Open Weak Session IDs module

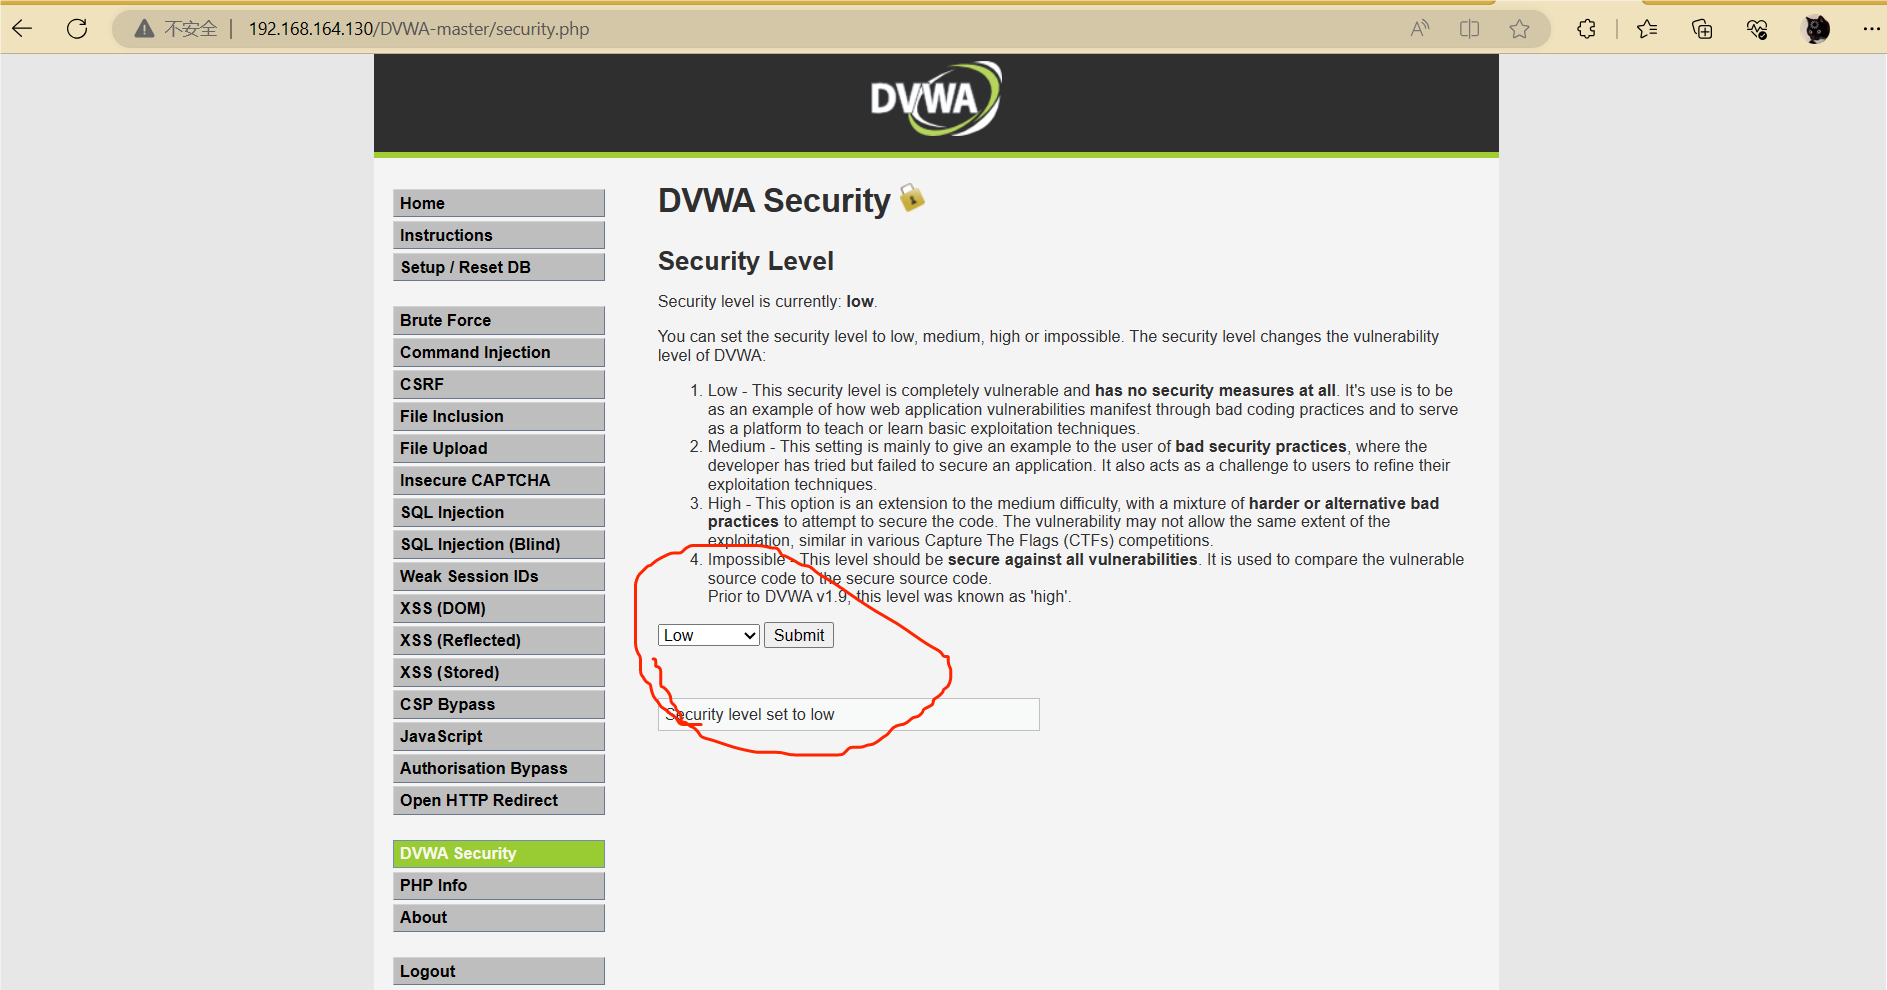tap(499, 576)
